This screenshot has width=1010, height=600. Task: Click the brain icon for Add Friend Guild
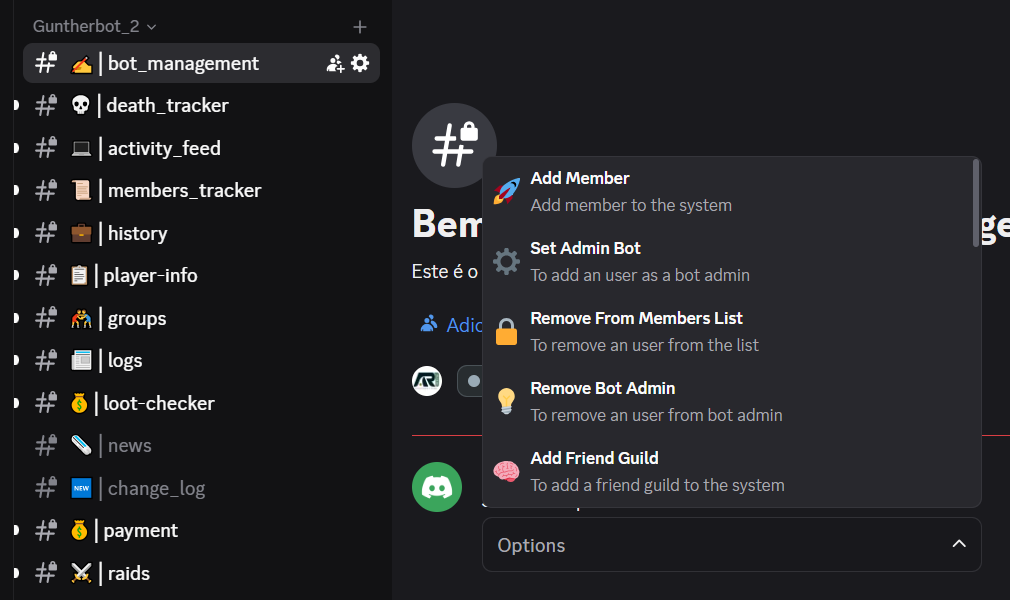tap(506, 472)
